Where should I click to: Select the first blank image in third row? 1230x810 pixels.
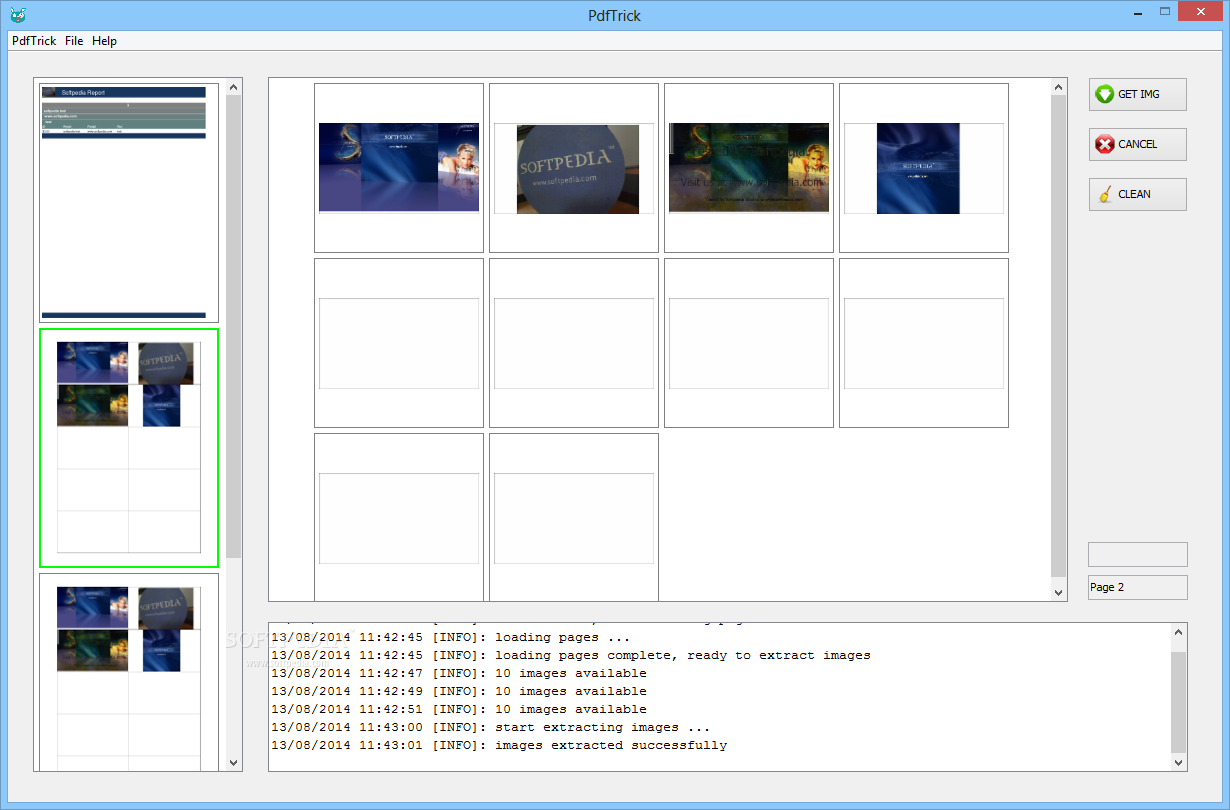[399, 517]
